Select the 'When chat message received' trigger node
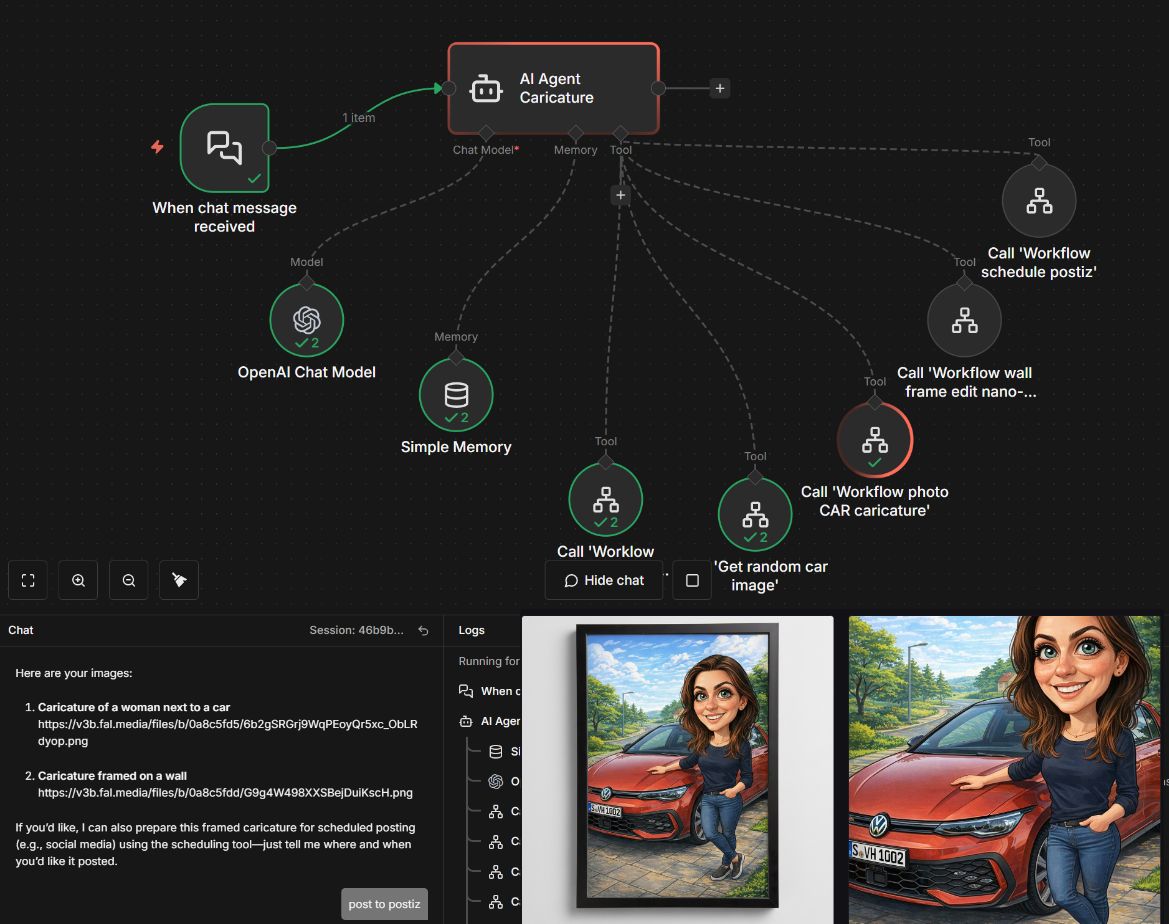 click(225, 148)
